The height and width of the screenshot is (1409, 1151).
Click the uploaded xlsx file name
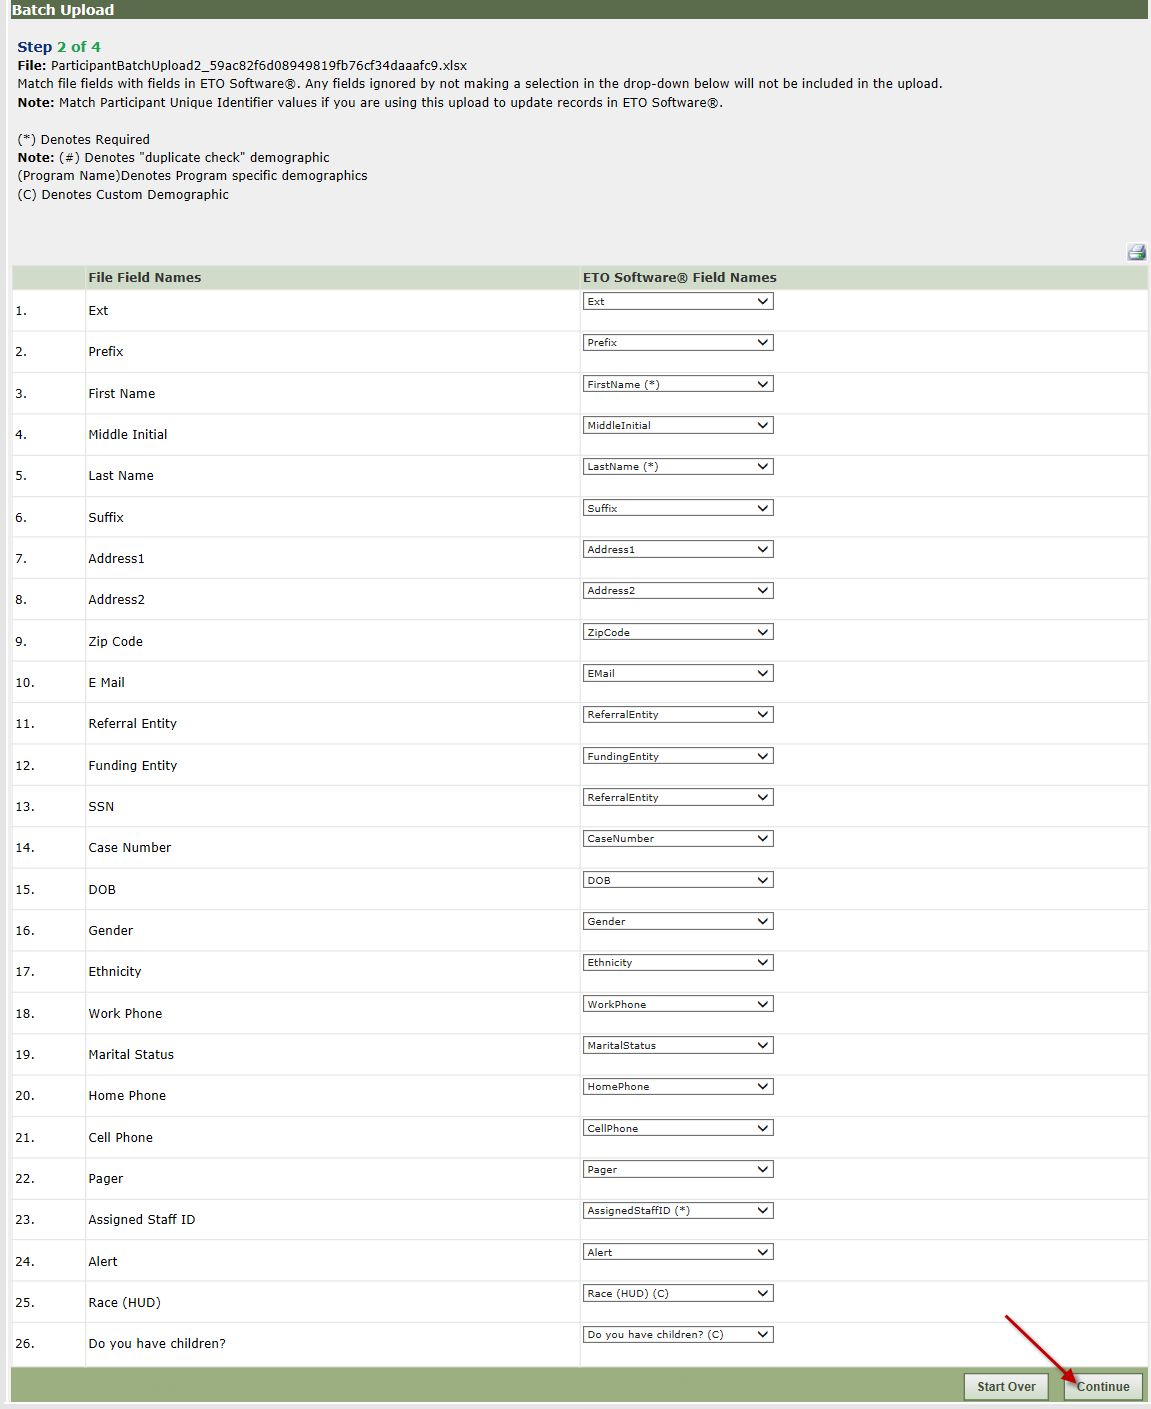[x=259, y=66]
